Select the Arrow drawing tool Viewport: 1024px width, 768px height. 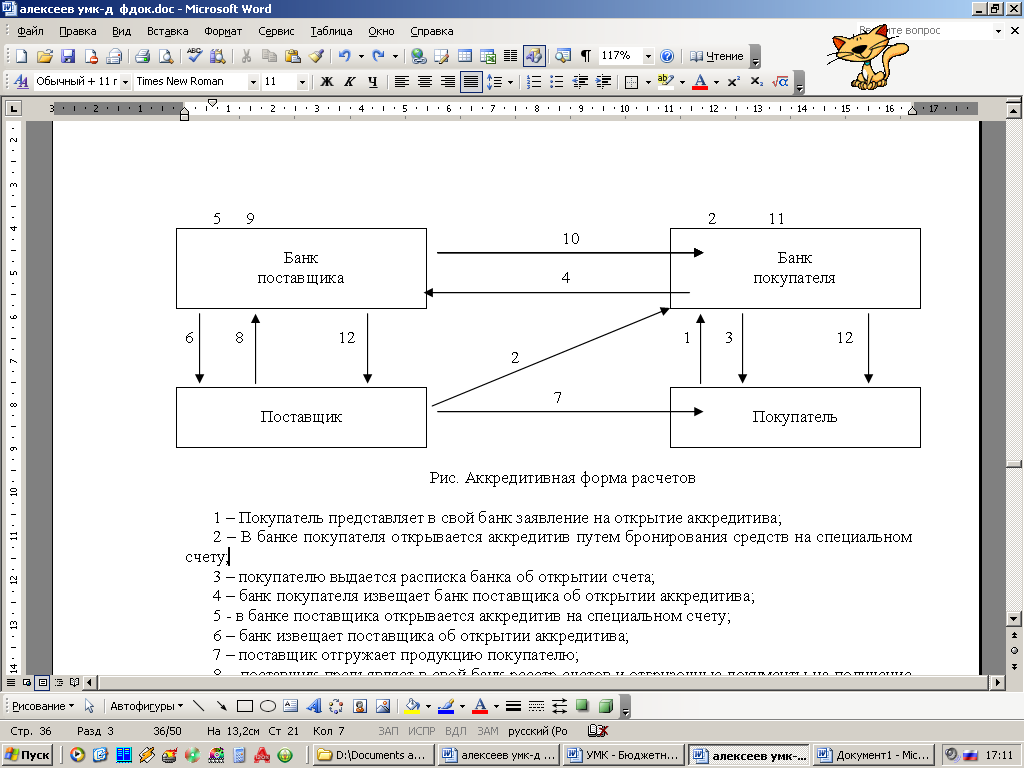point(221,706)
